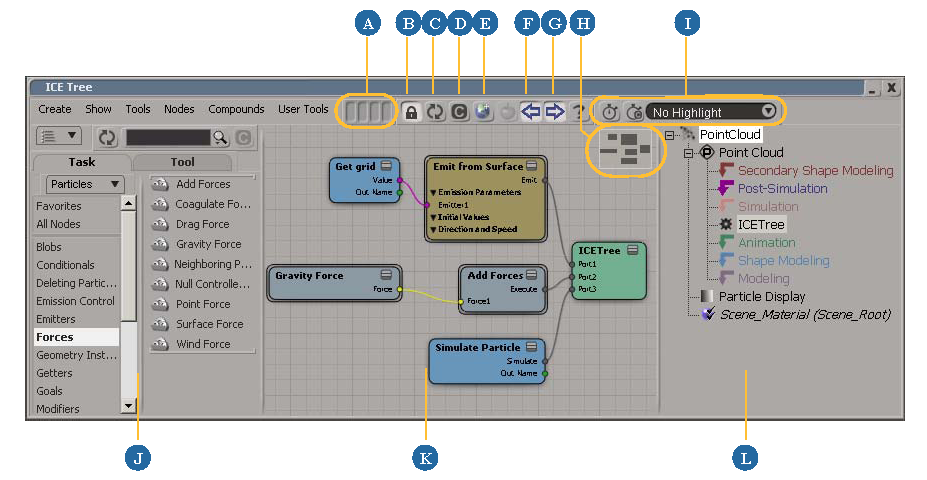Switch to the Tool tab

[x=183, y=162]
